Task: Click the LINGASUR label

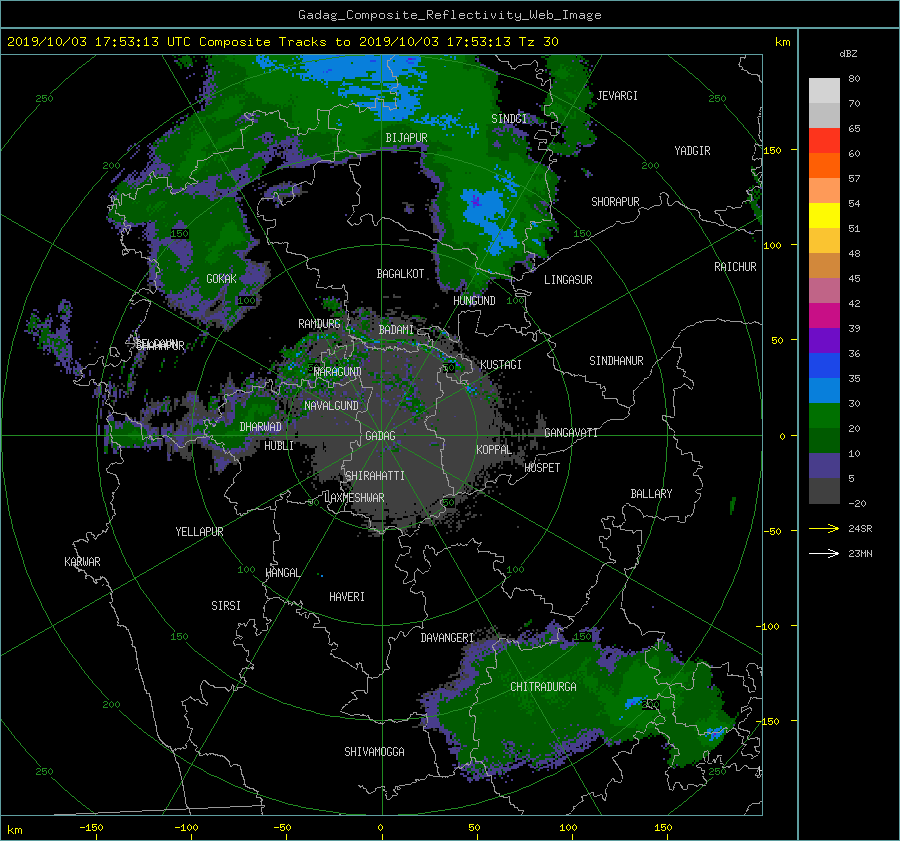Action: click(568, 280)
